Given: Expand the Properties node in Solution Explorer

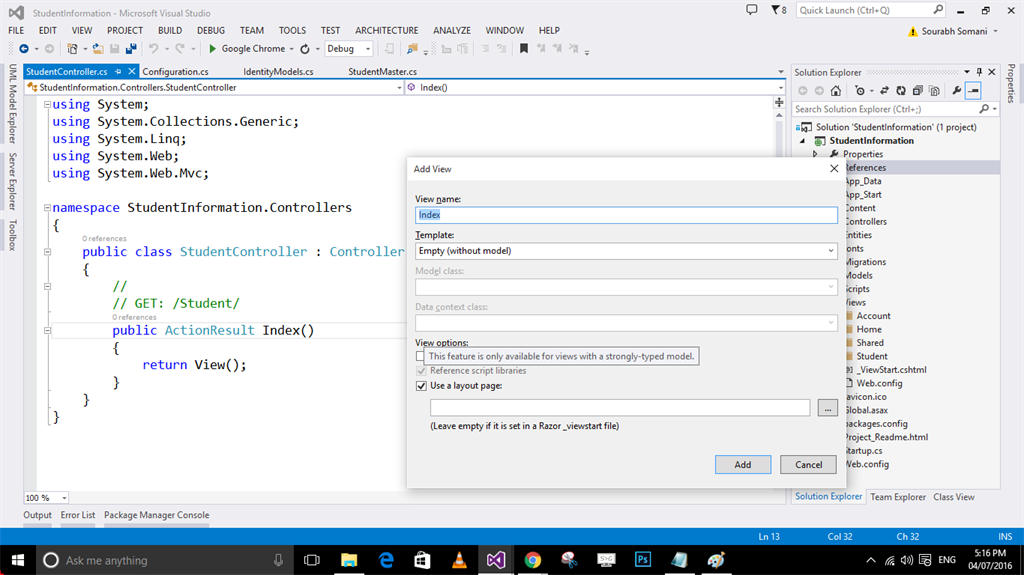Looking at the screenshot, I should click(815, 154).
